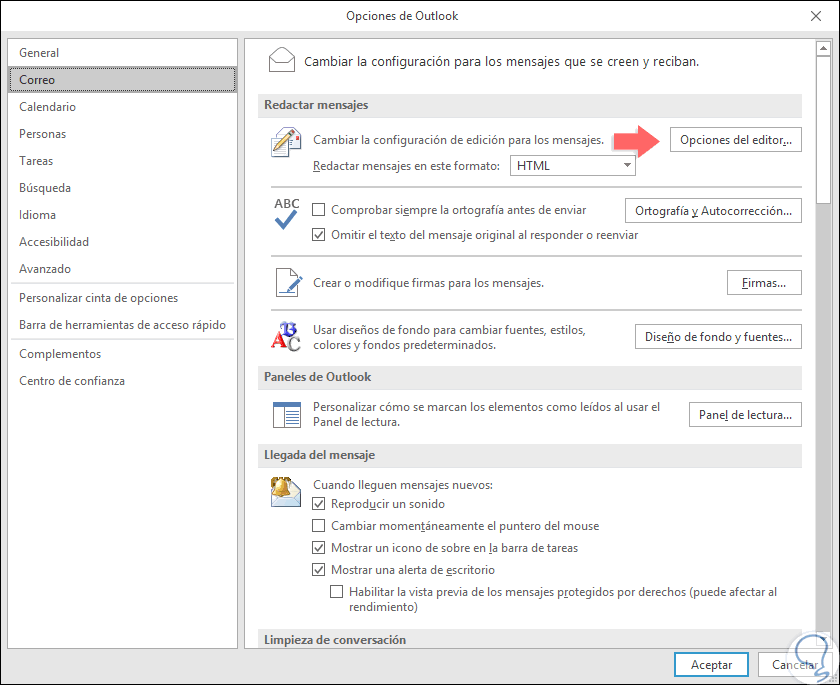Image resolution: width=840 pixels, height=685 pixels.
Task: Toggle 'Reproducir un sonido' checkbox
Action: coord(318,503)
